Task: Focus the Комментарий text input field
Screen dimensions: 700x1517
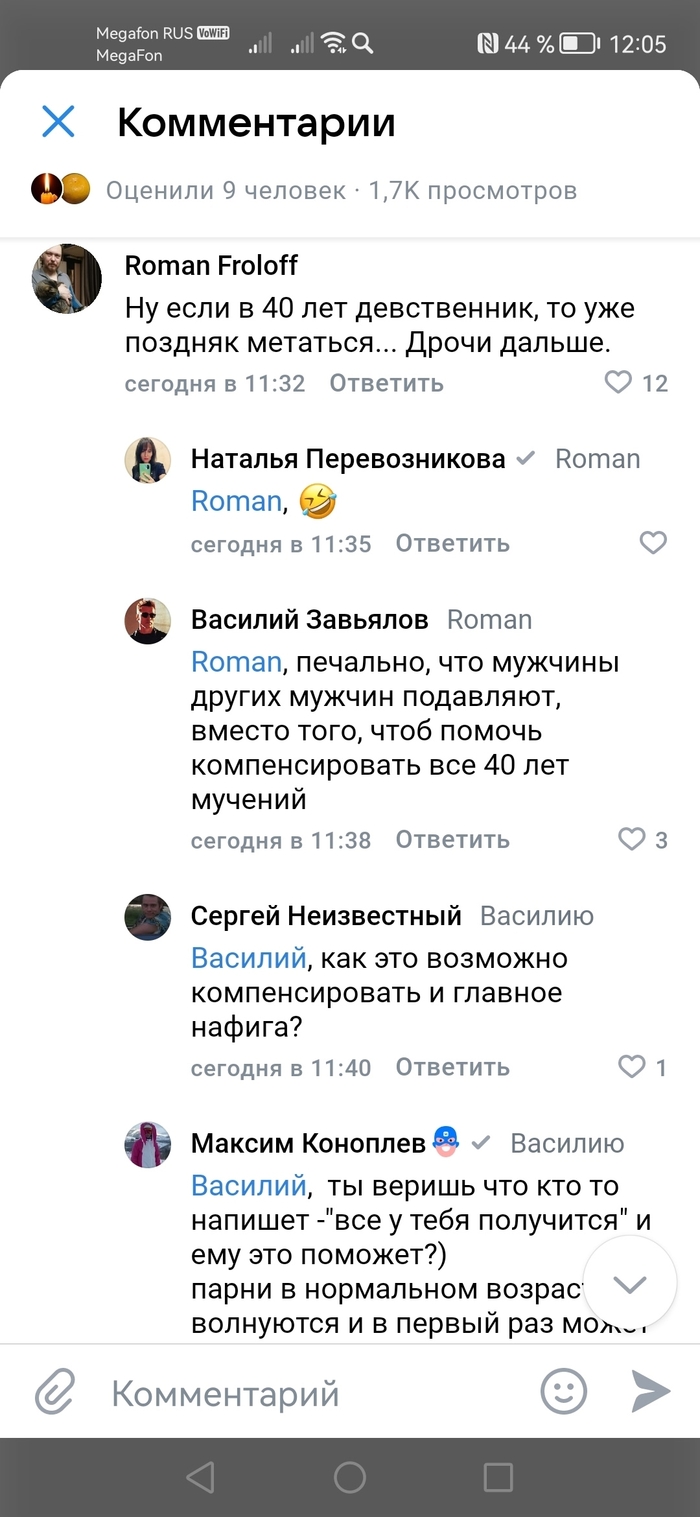Action: click(x=300, y=1393)
